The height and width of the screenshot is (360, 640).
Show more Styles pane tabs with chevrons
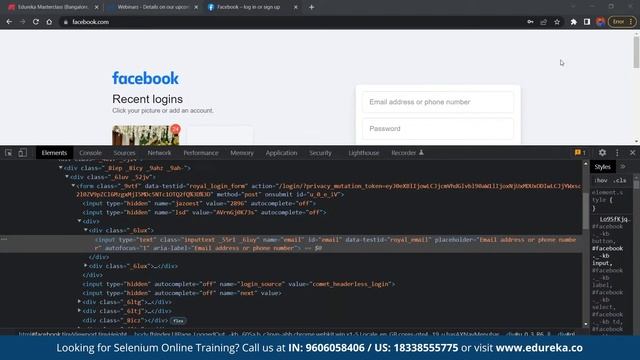(x=623, y=167)
